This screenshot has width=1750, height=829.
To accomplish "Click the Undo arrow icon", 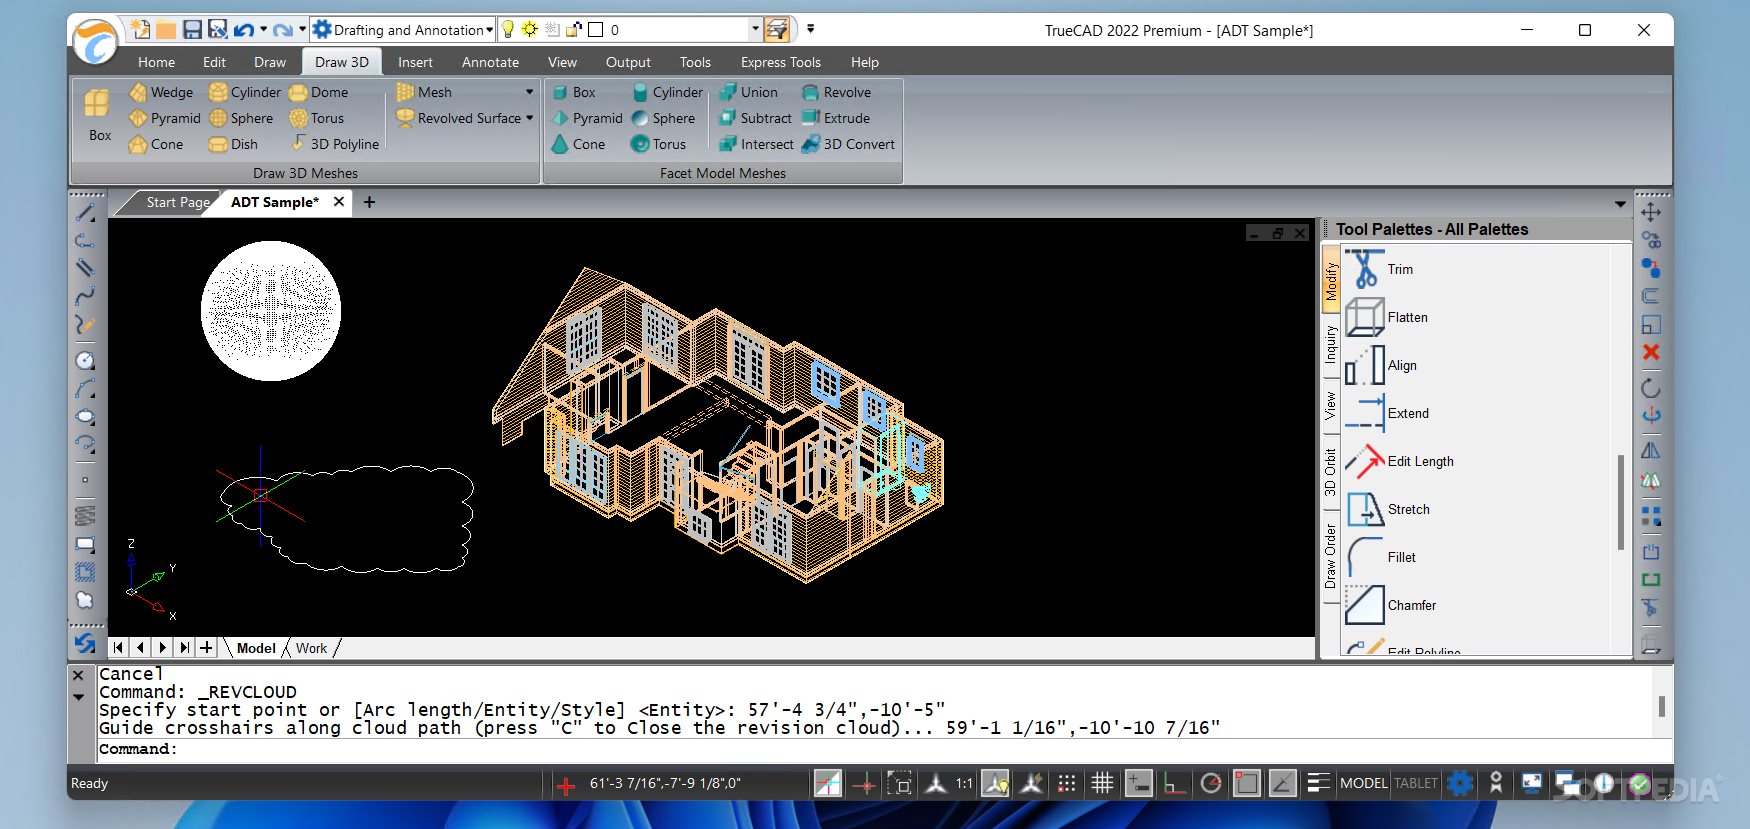I will [243, 30].
